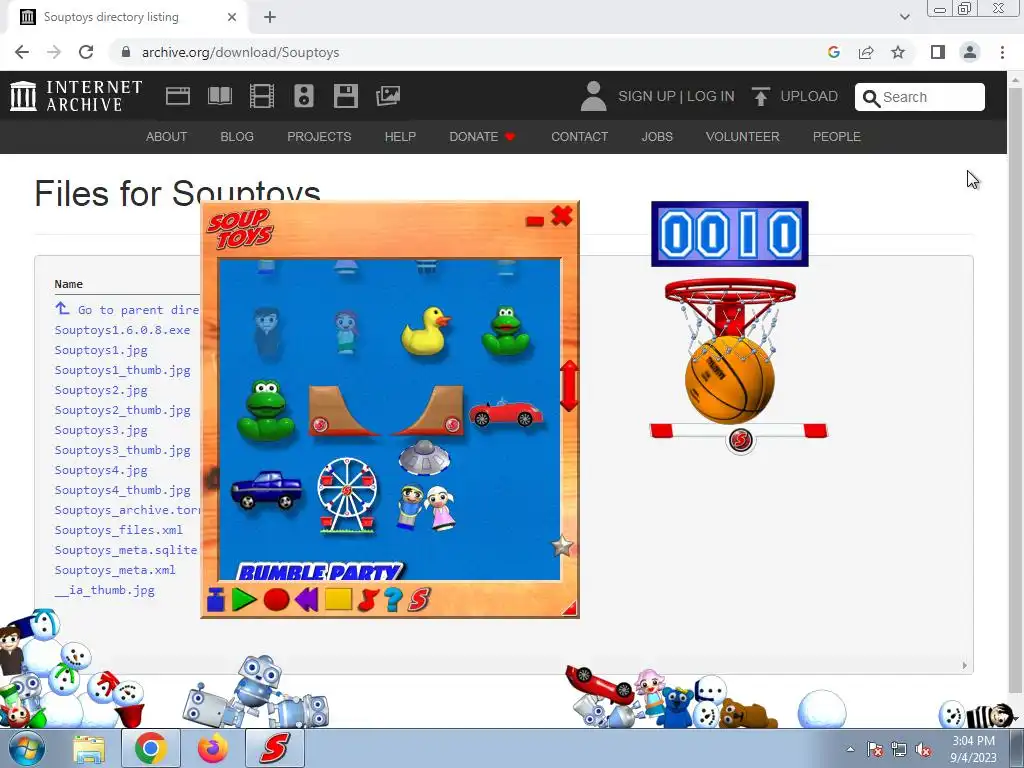Image resolution: width=1024 pixels, height=768 pixels.
Task: Pick the small green frog toy
Action: click(505, 330)
